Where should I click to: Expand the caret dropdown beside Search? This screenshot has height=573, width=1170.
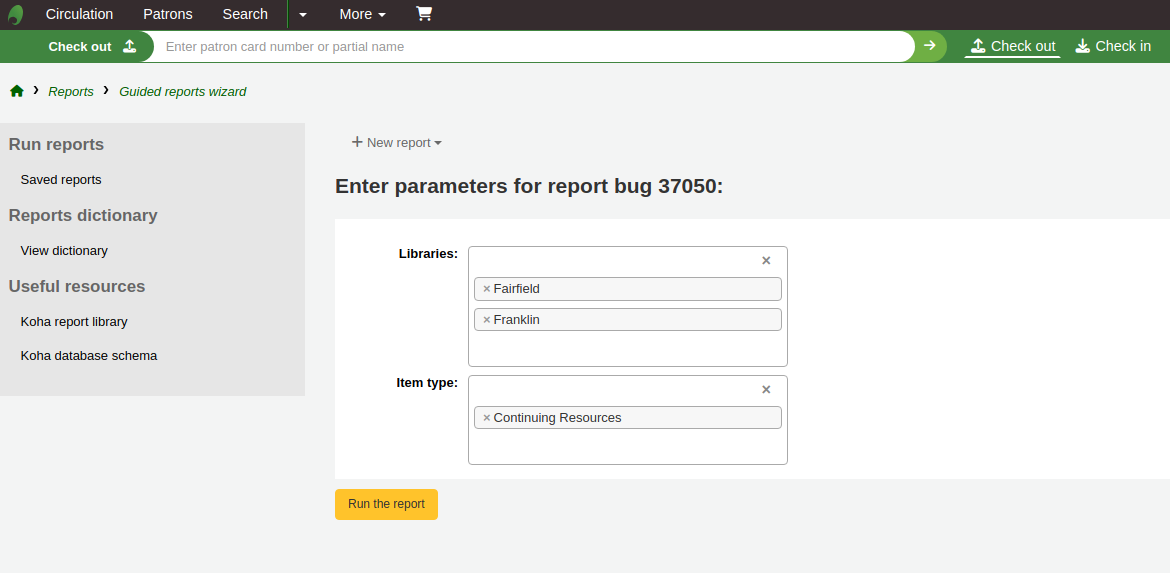303,15
